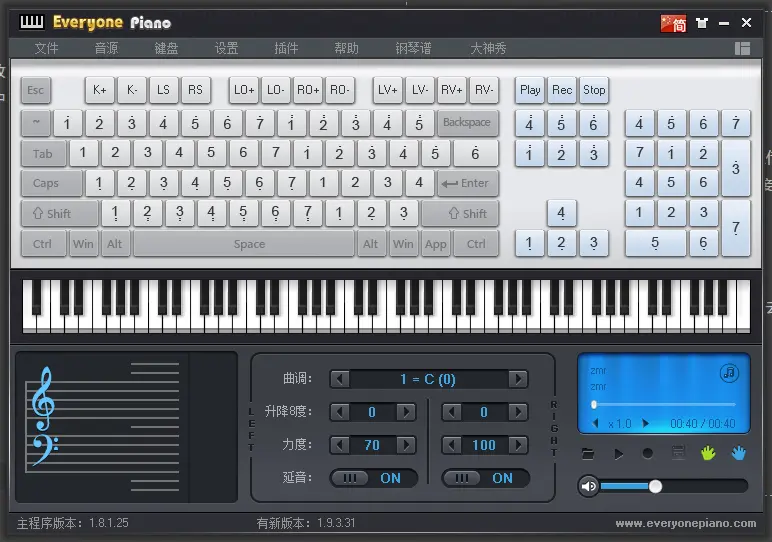Click the skin shirt icon in the title bar
This screenshot has height=542, width=772.
click(702, 23)
